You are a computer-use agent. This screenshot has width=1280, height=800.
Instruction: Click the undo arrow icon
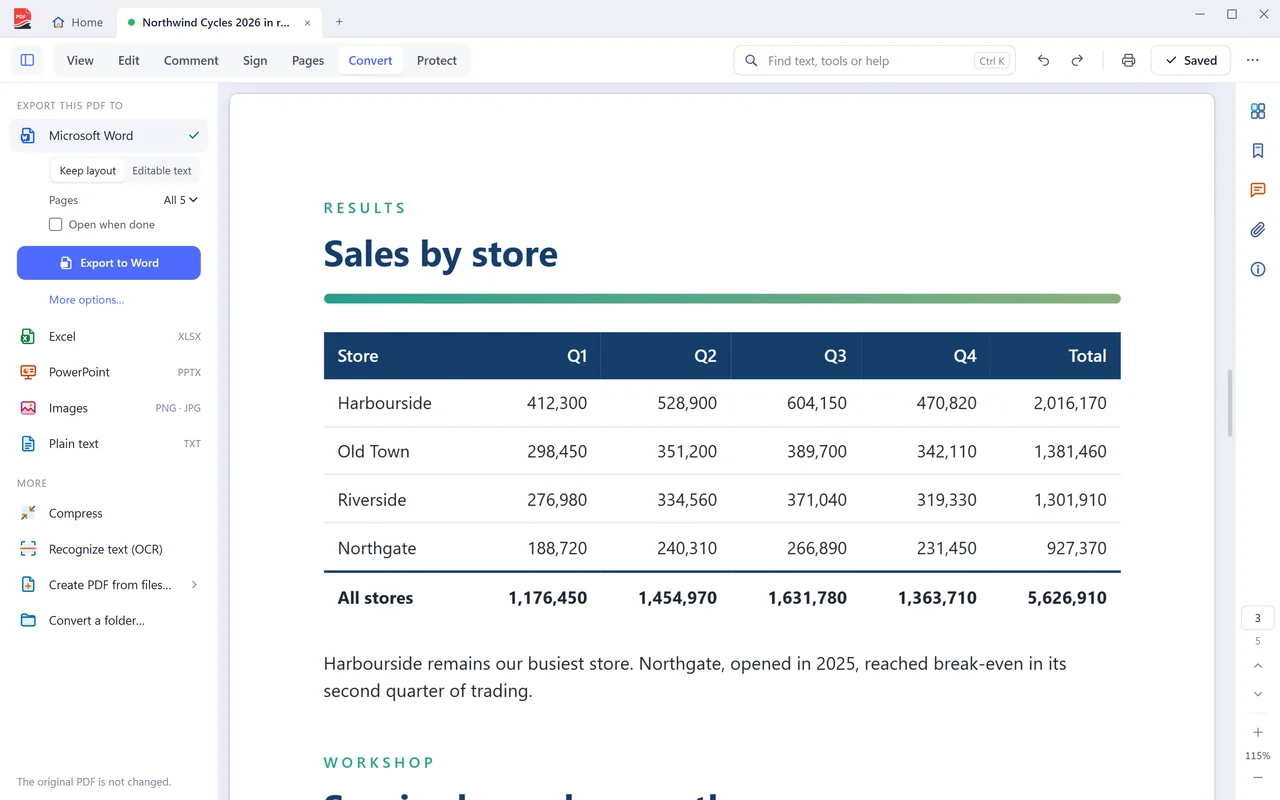[x=1043, y=60]
